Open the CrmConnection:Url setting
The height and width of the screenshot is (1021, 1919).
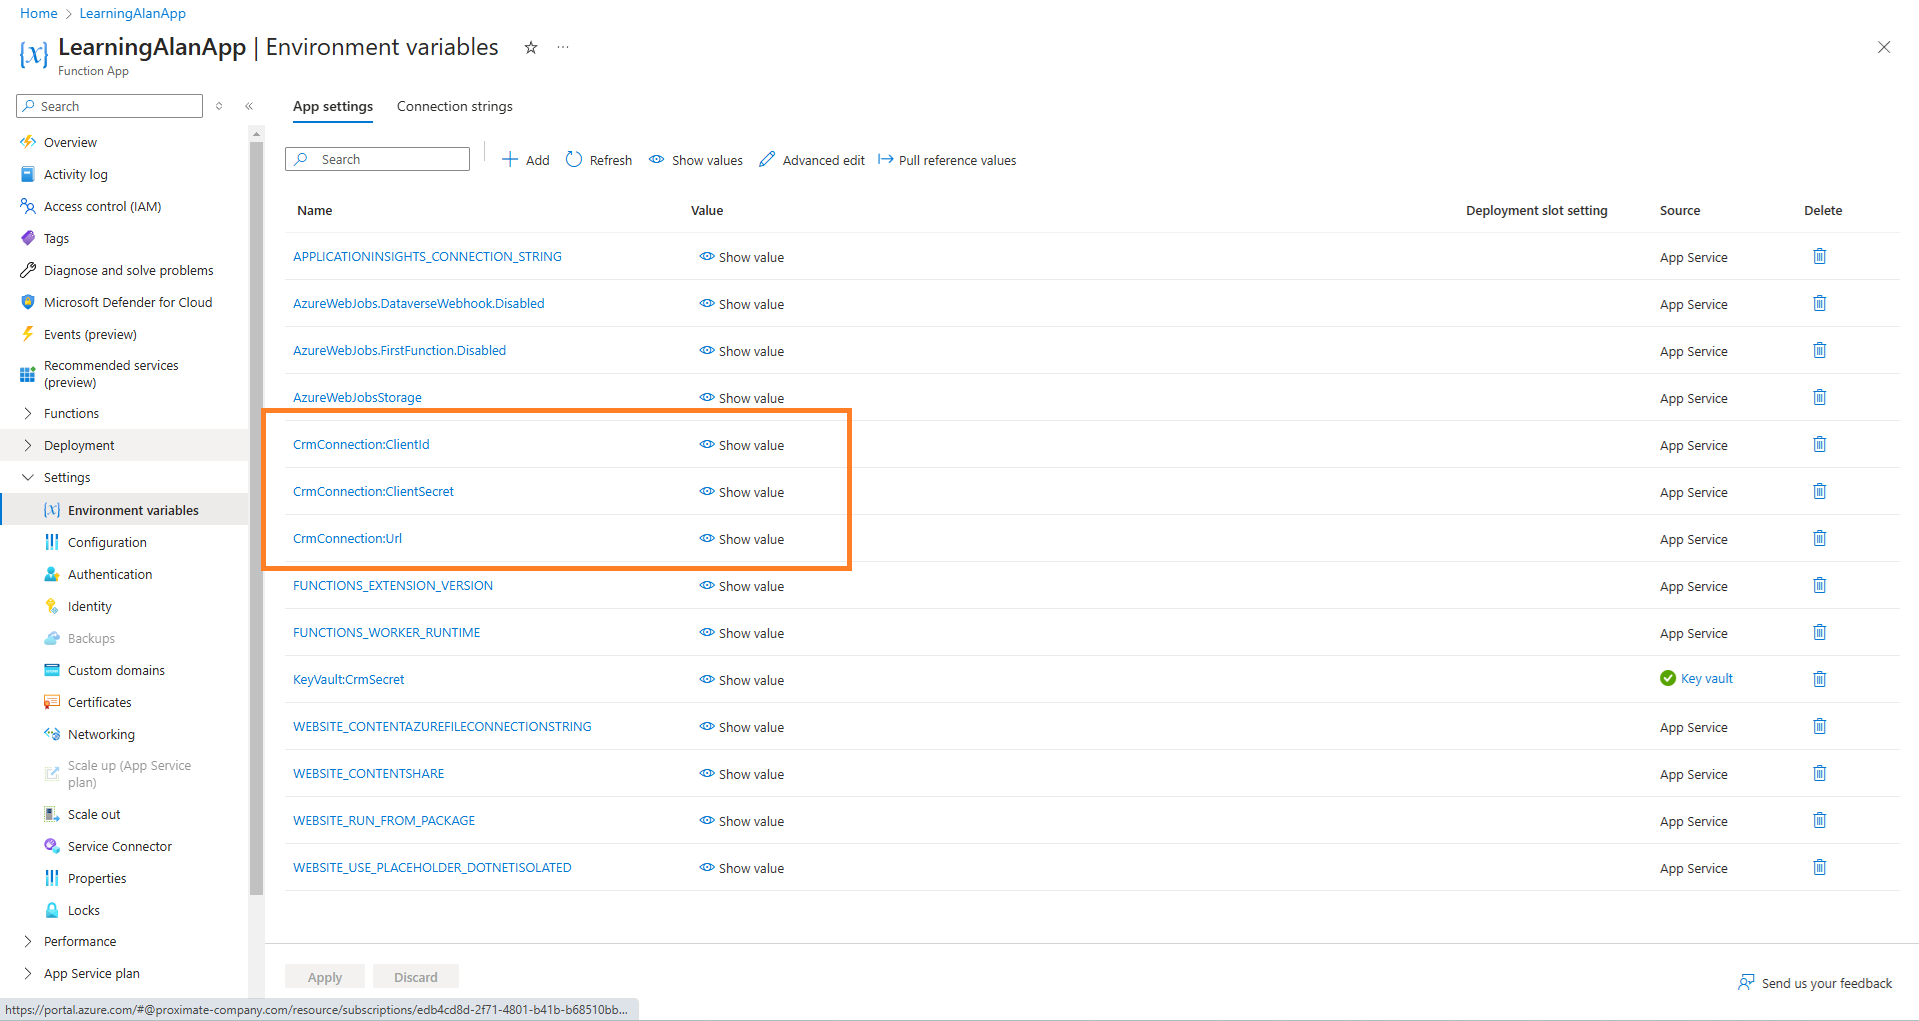(347, 538)
